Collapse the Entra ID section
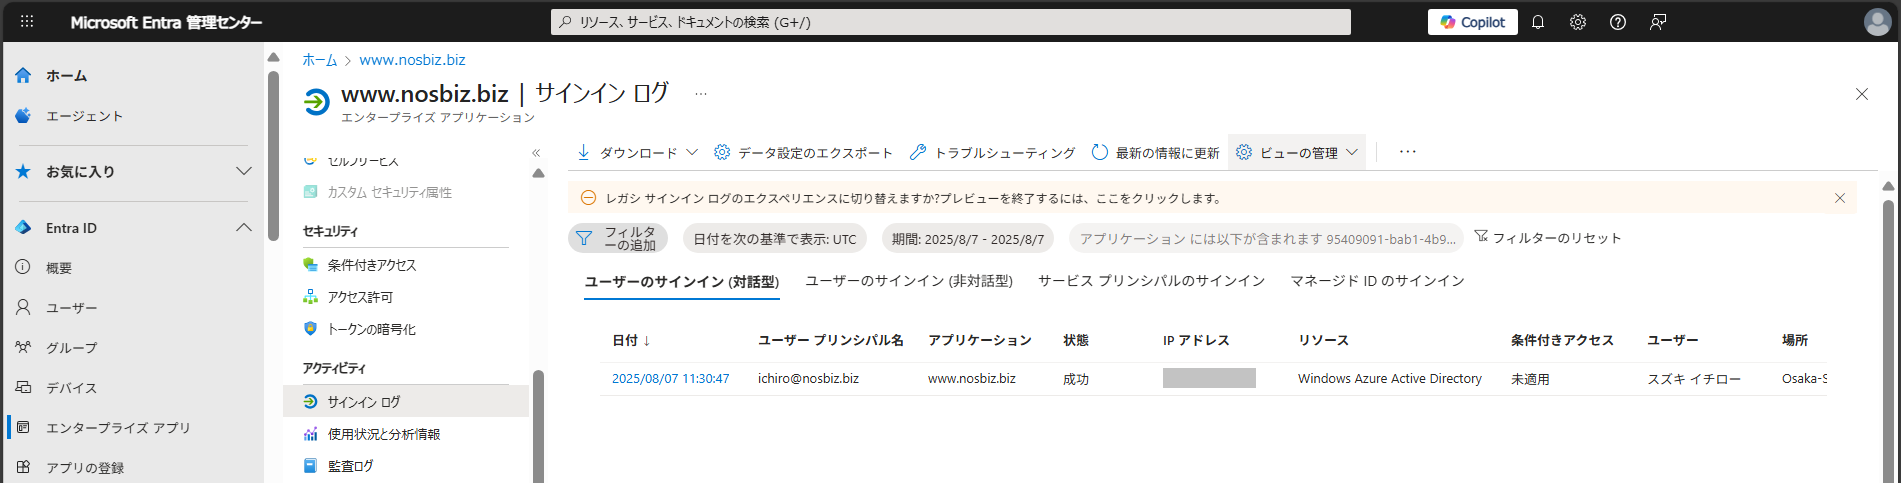This screenshot has width=1901, height=483. (x=243, y=228)
